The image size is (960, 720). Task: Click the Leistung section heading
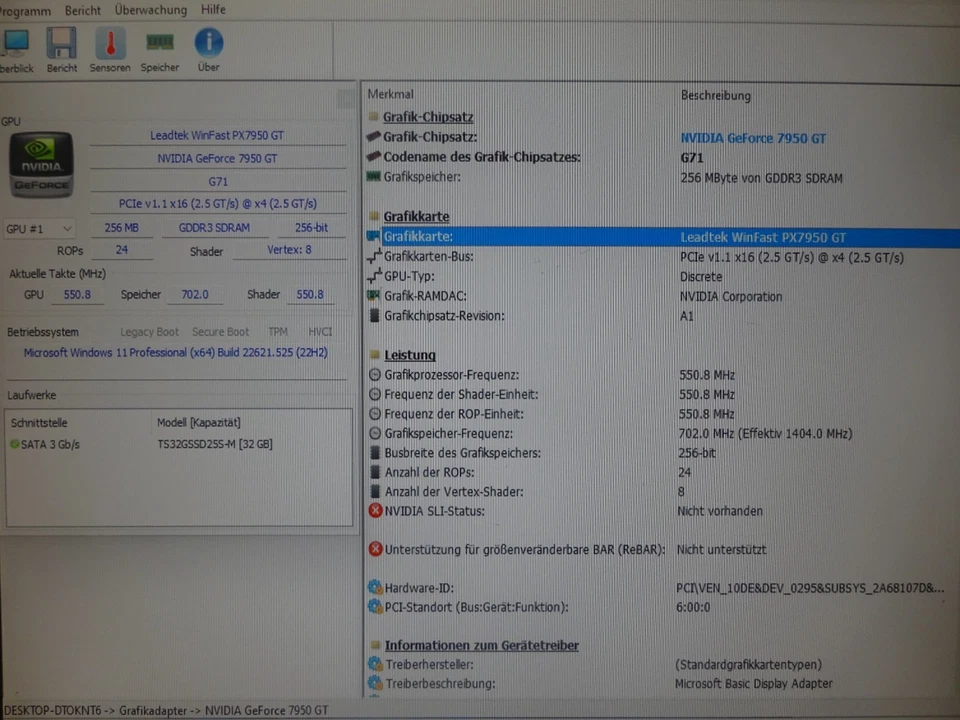[410, 354]
